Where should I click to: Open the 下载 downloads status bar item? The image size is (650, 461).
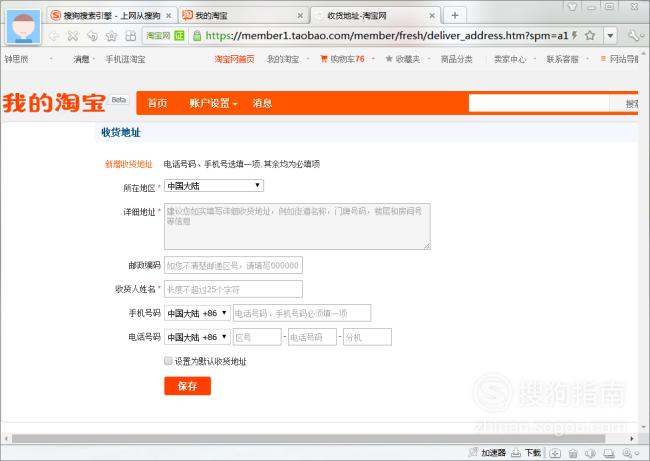click(x=526, y=453)
